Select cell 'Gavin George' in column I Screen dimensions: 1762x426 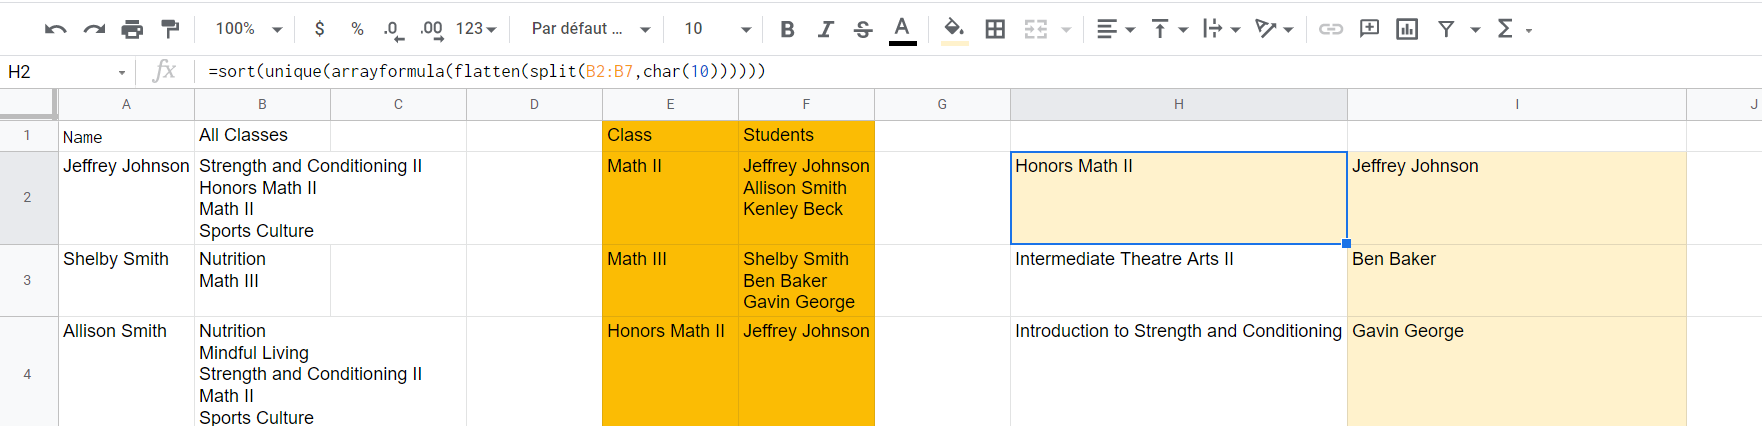(1517, 372)
